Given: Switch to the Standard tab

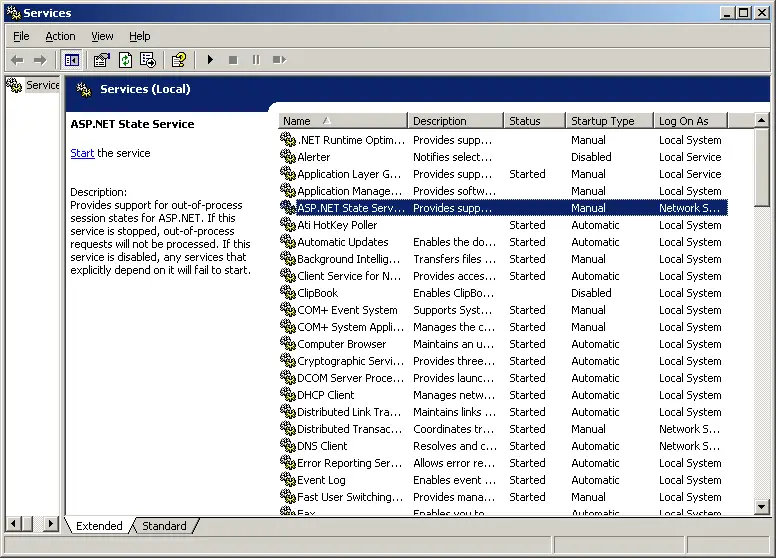Looking at the screenshot, I should point(164,526).
